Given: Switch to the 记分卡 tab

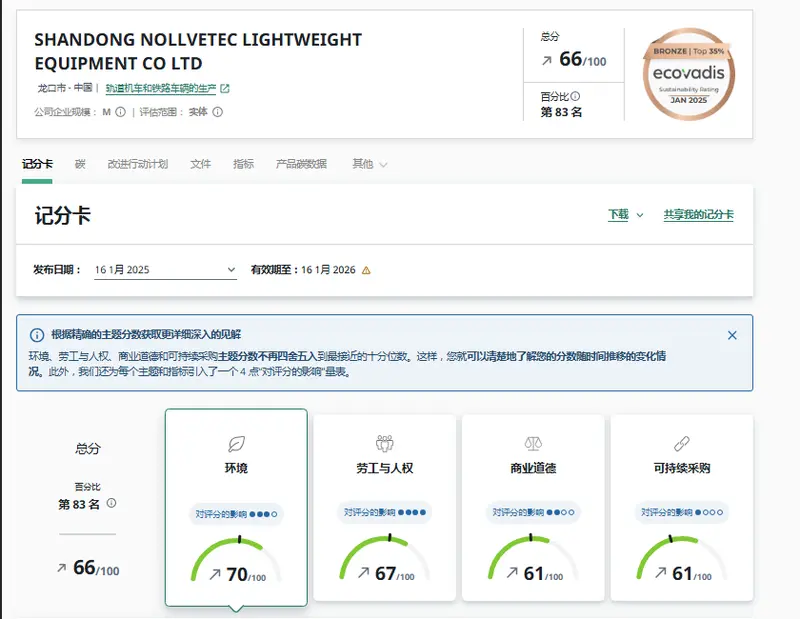Looking at the screenshot, I should point(37,164).
